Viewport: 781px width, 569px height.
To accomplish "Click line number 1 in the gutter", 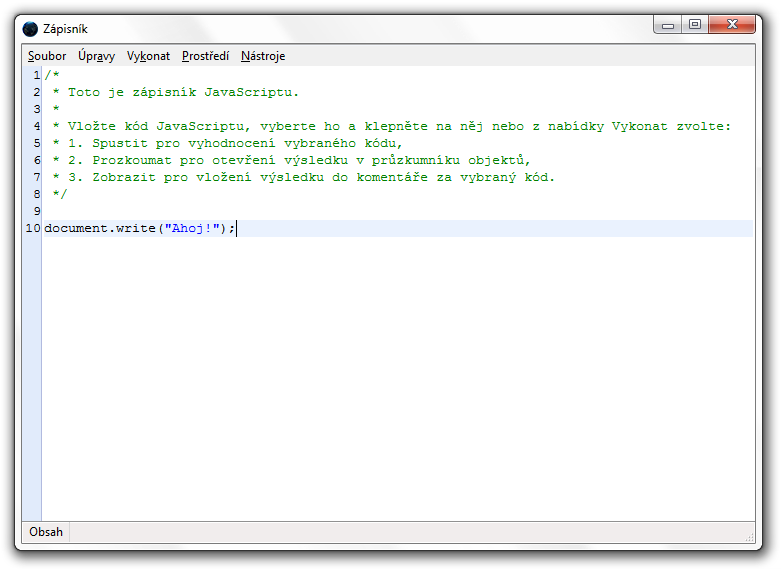I will point(36,75).
